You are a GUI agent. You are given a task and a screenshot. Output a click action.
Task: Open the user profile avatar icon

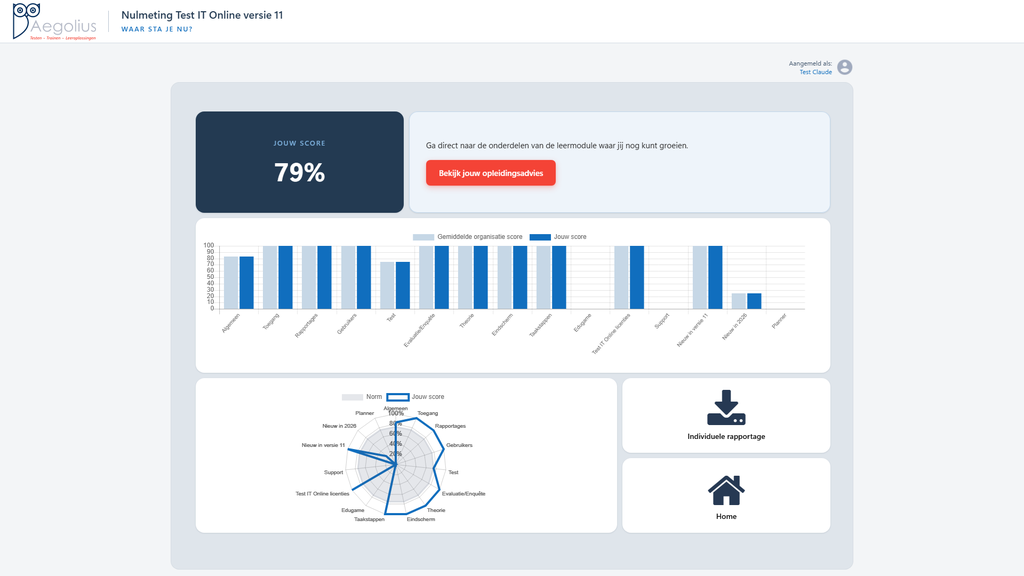click(x=844, y=67)
